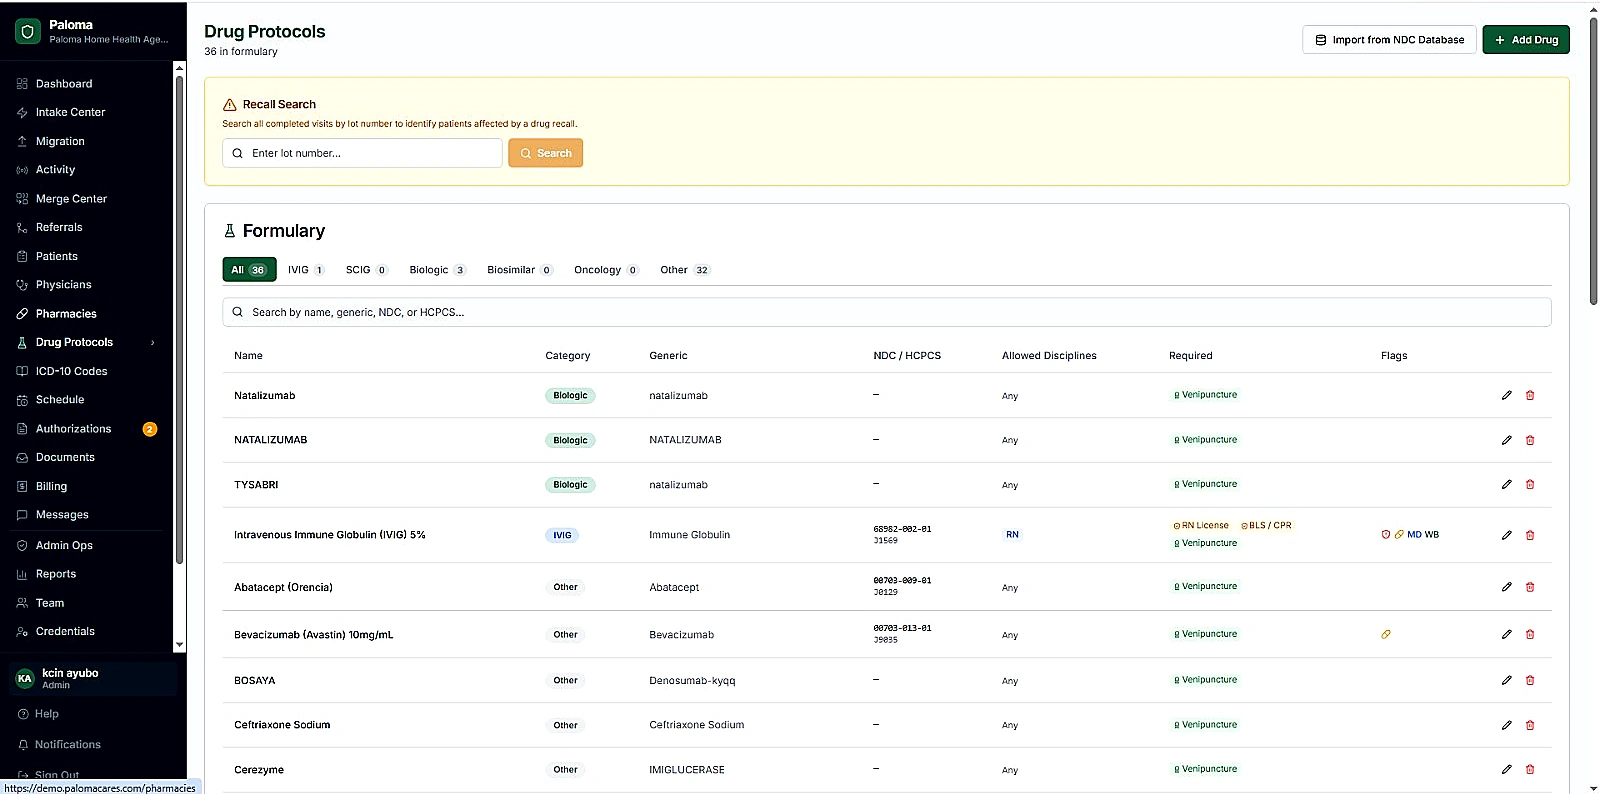Edit Abatacept (Orencia) entry
Image resolution: width=1600 pixels, height=794 pixels.
pos(1506,587)
